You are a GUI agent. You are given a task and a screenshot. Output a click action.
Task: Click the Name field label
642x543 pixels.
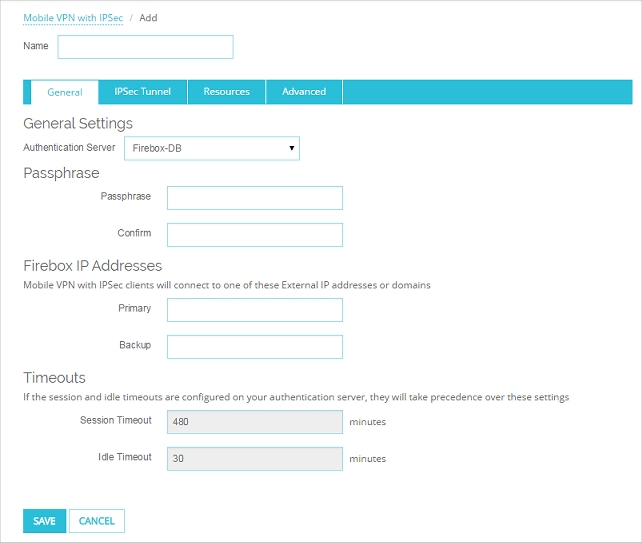pos(36,46)
